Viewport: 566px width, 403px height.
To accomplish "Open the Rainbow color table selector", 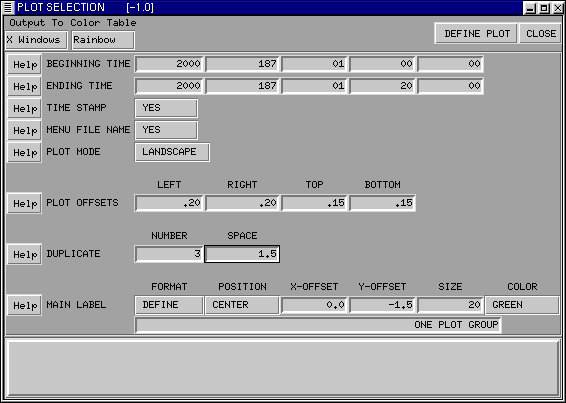I will pos(103,40).
